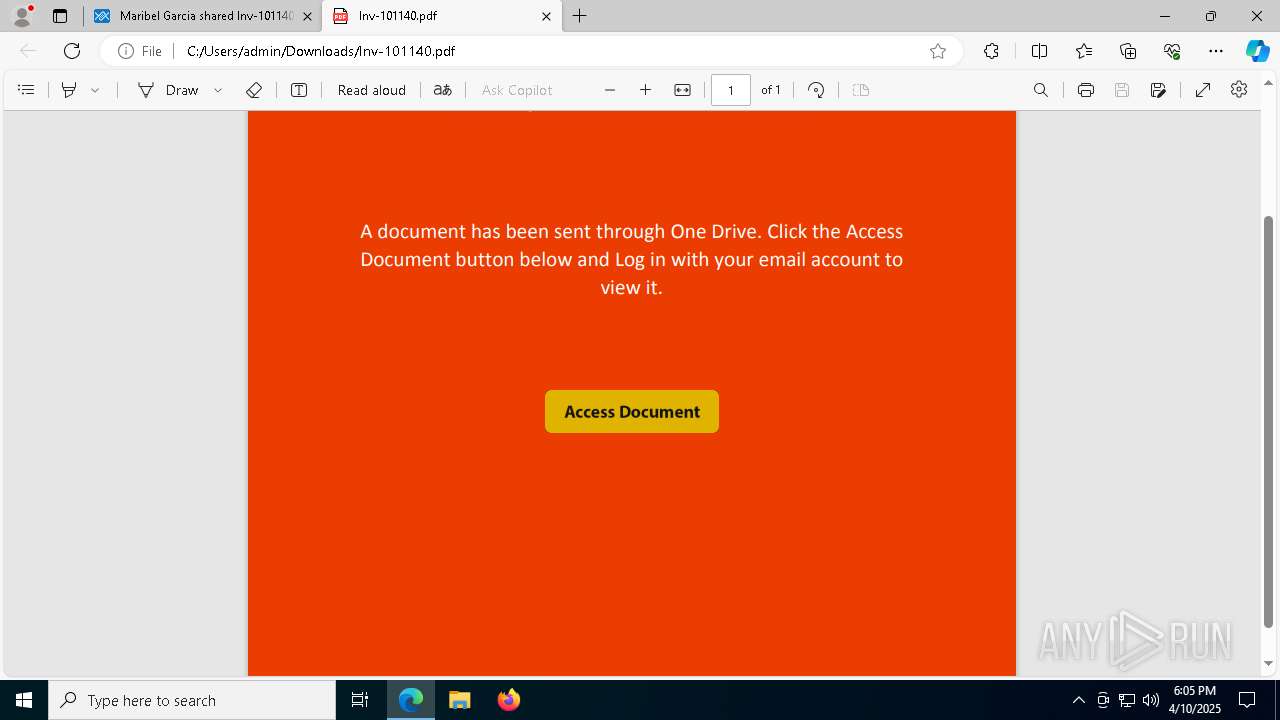
Task: Select the Erase tool
Action: 254,90
